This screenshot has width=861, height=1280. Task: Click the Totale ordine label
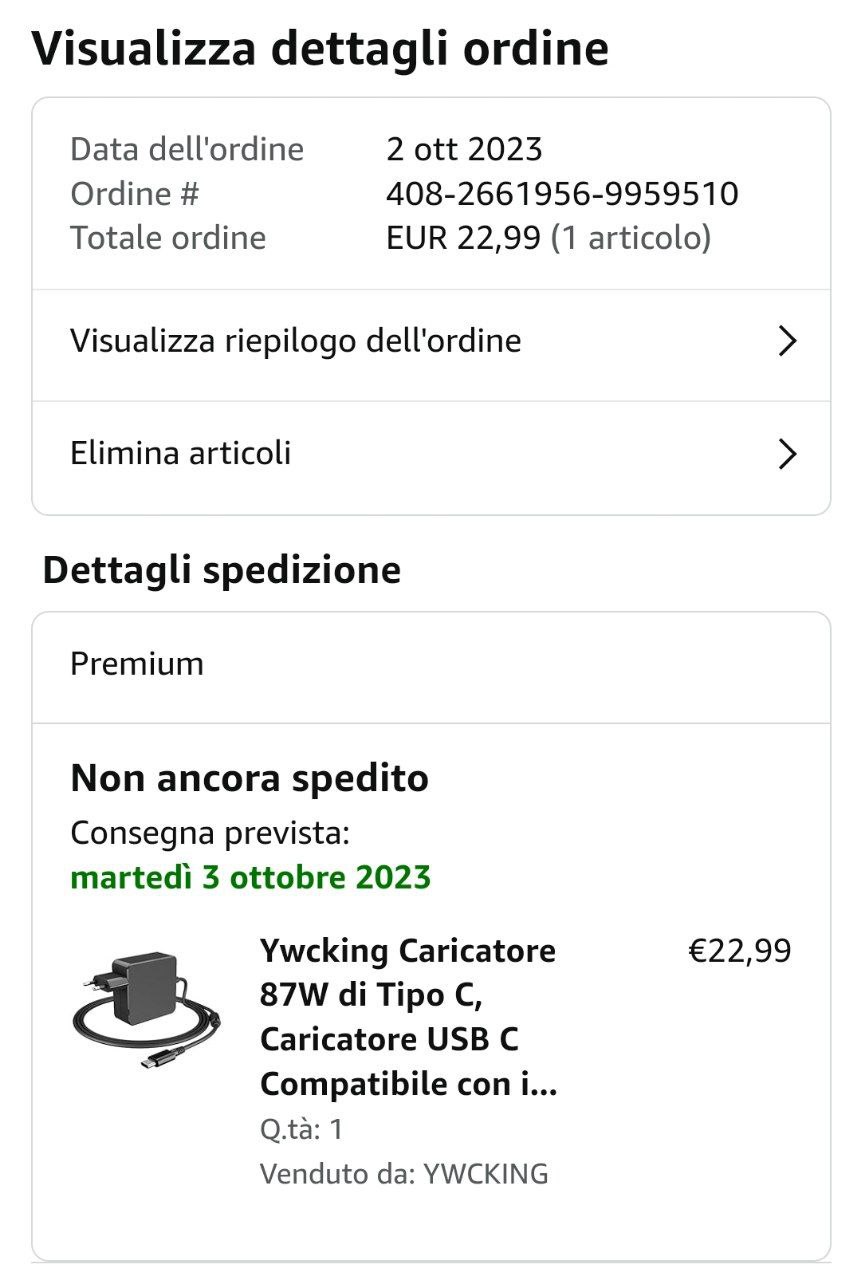[168, 238]
